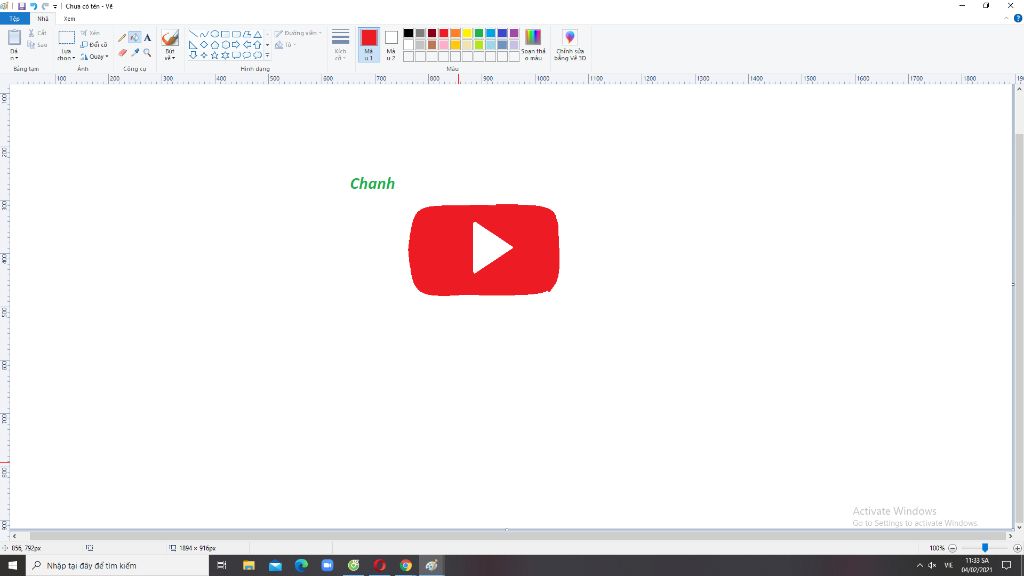Click the Save icon in quick access toolbar
Image resolution: width=1024 pixels, height=576 pixels.
point(22,6)
